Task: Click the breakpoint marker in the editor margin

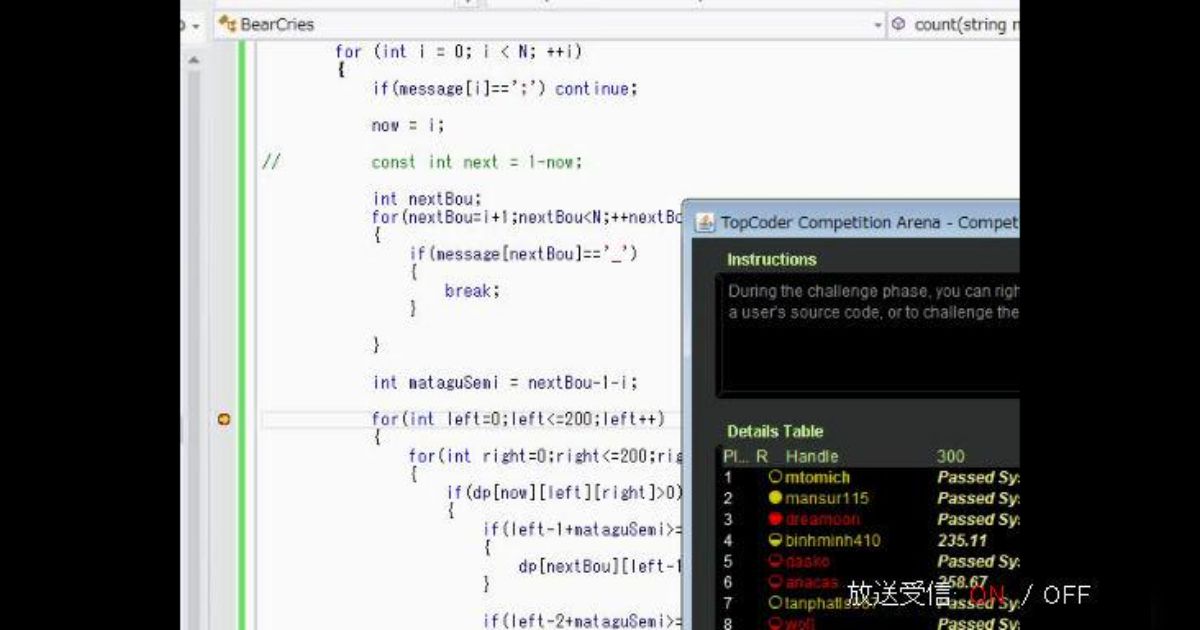Action: 224,420
